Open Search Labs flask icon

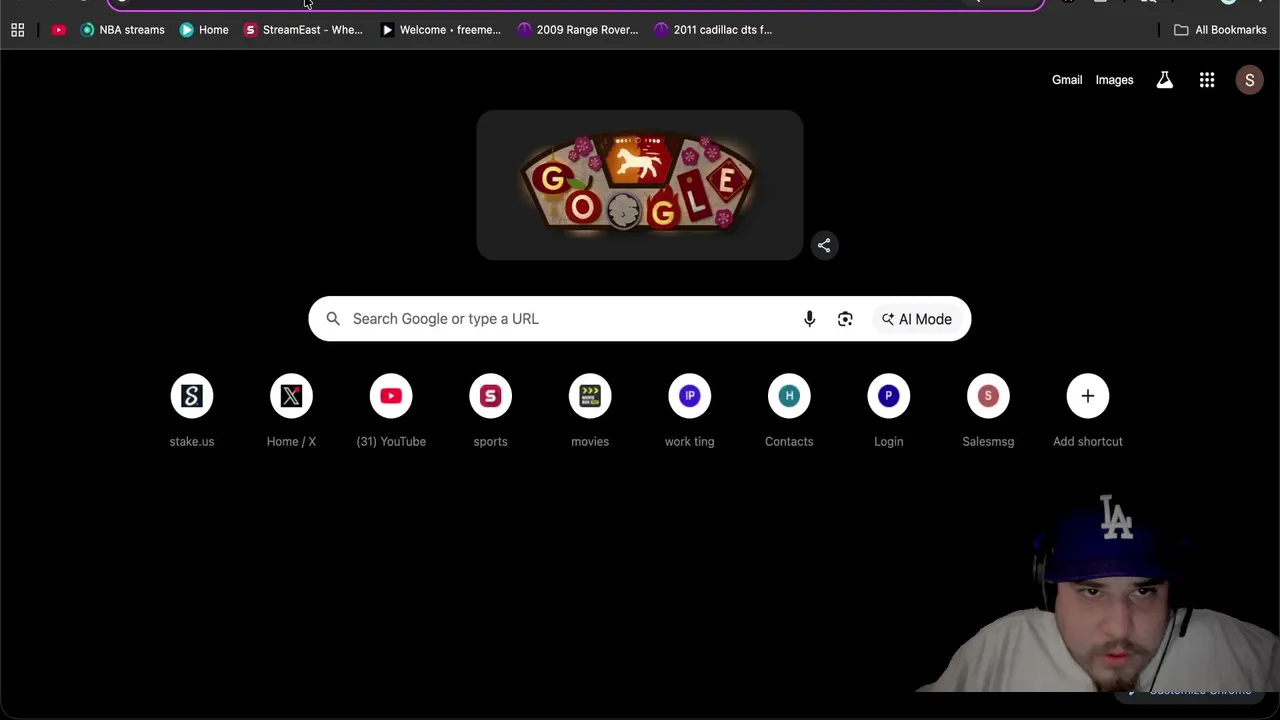click(1165, 80)
